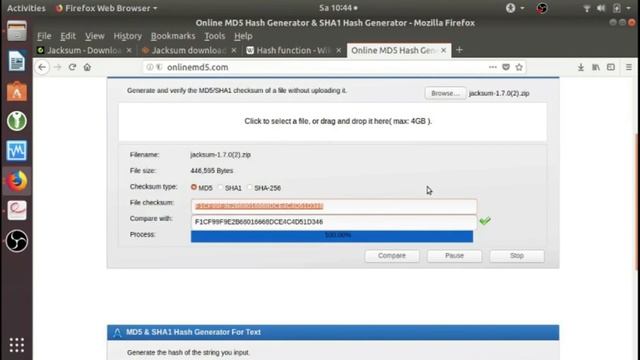640x360 pixels.
Task: Open the Tools menu
Action: click(215, 36)
